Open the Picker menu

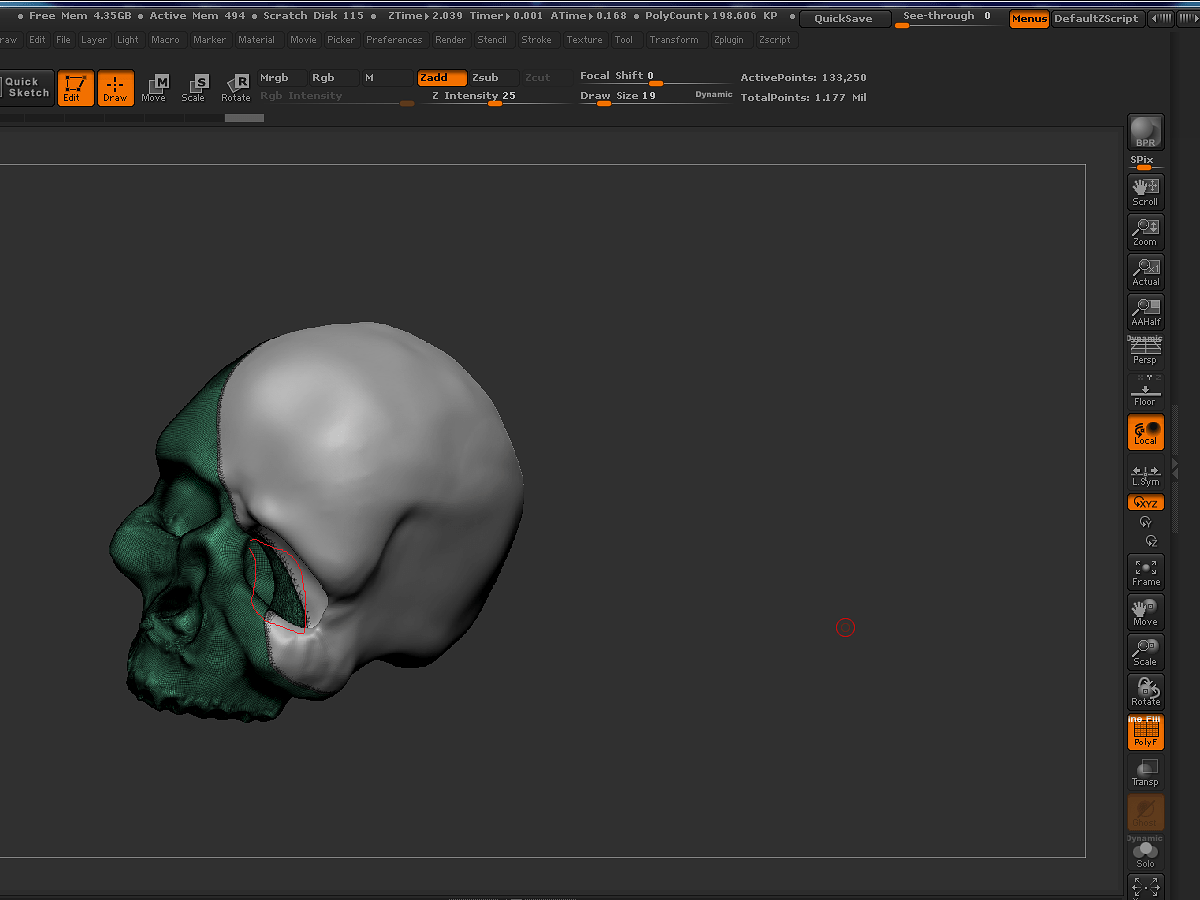341,40
